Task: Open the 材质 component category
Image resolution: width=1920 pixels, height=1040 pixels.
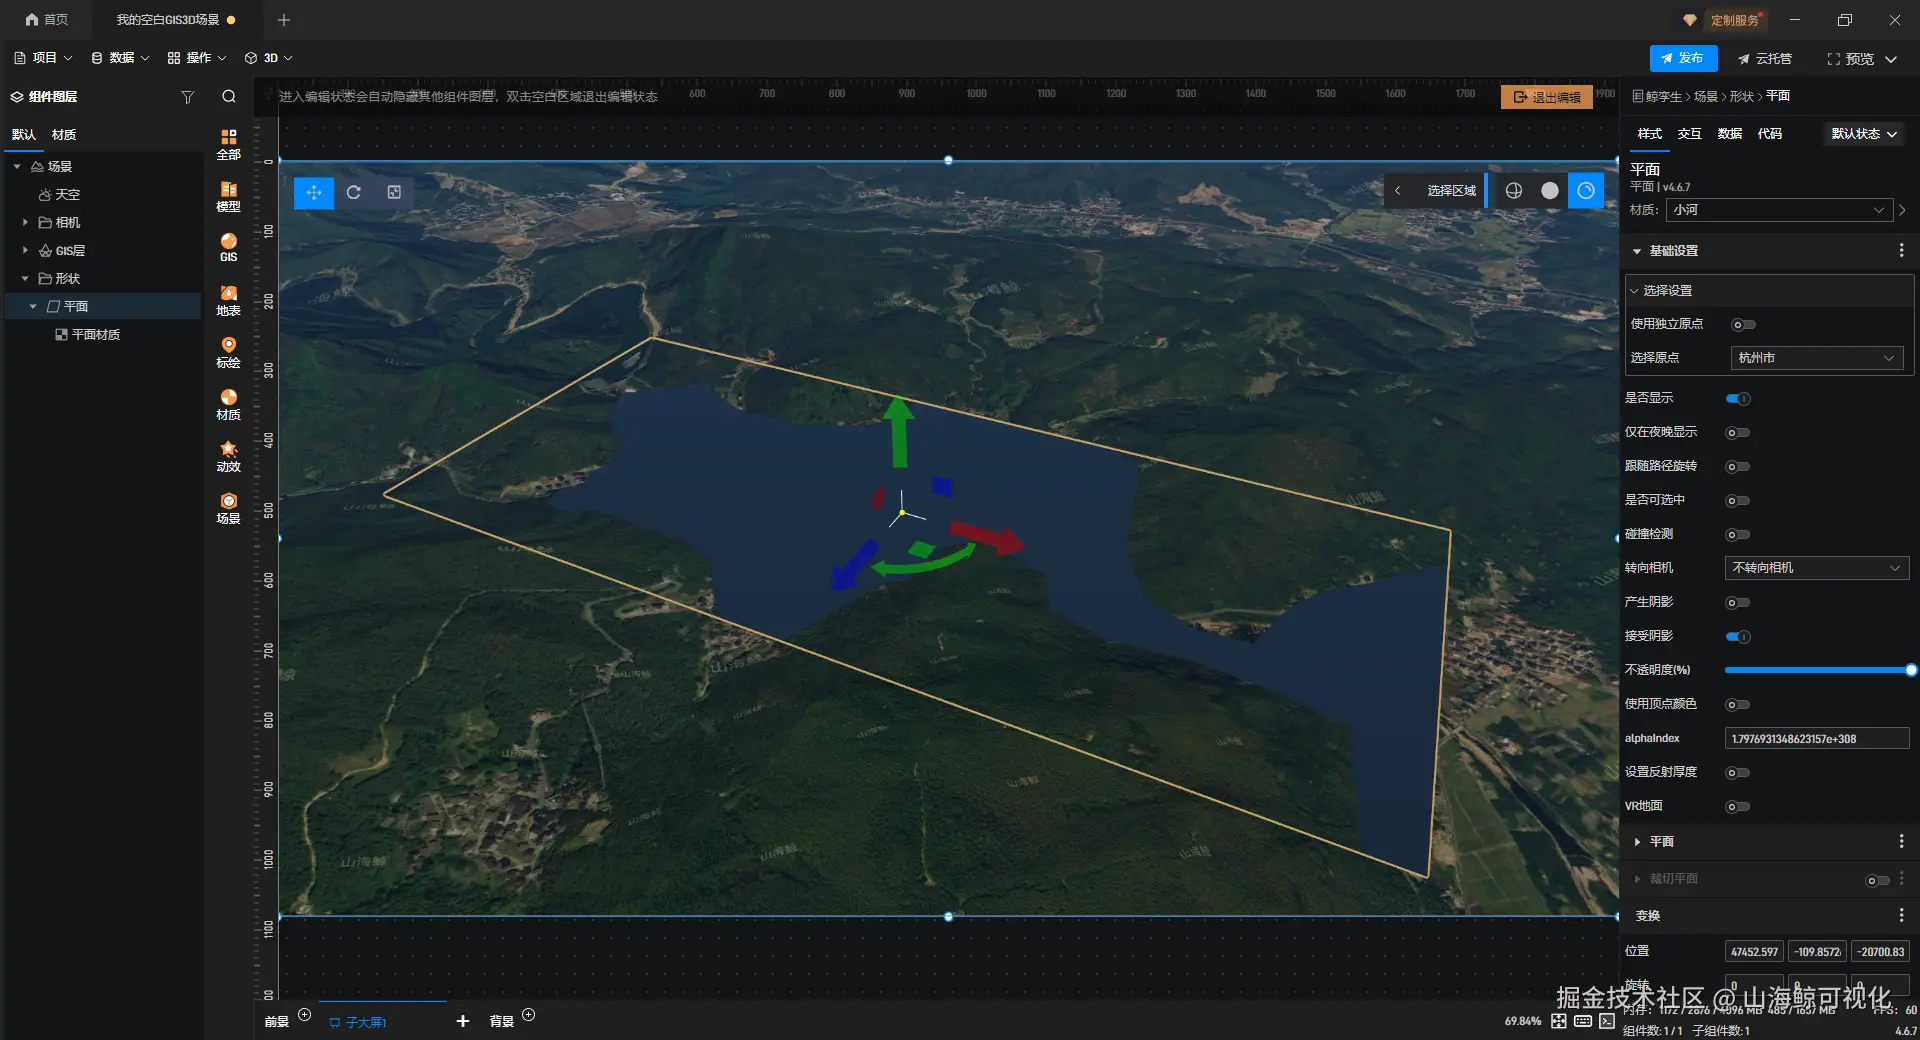Action: click(229, 404)
